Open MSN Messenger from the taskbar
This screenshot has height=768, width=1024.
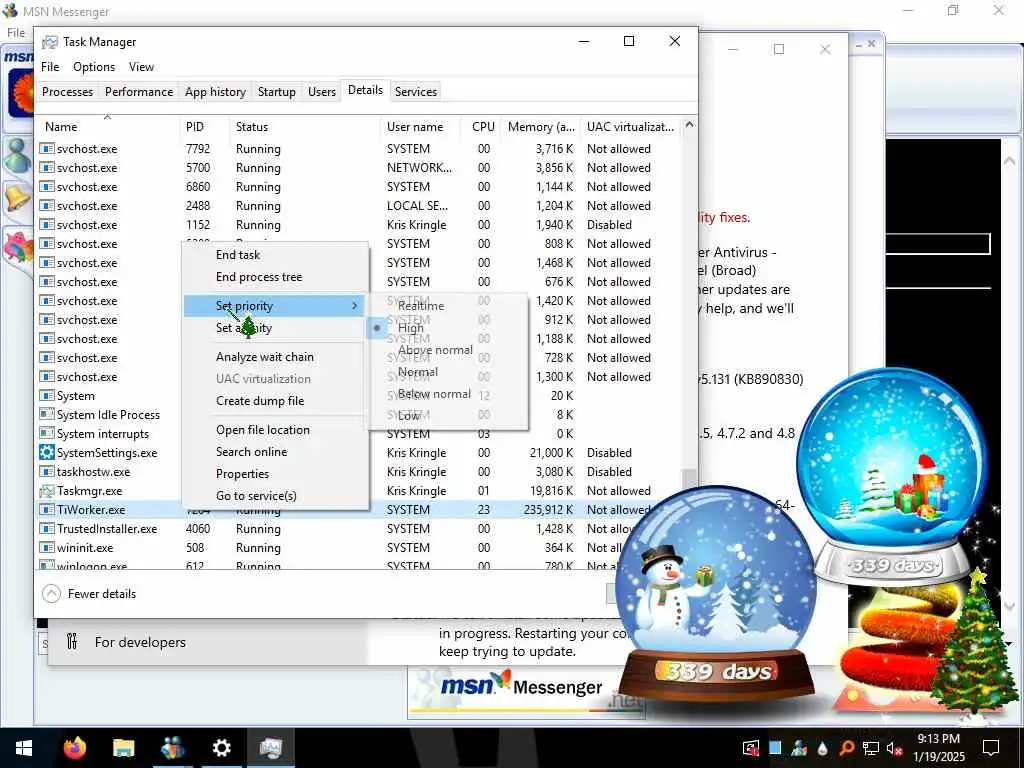[x=172, y=748]
